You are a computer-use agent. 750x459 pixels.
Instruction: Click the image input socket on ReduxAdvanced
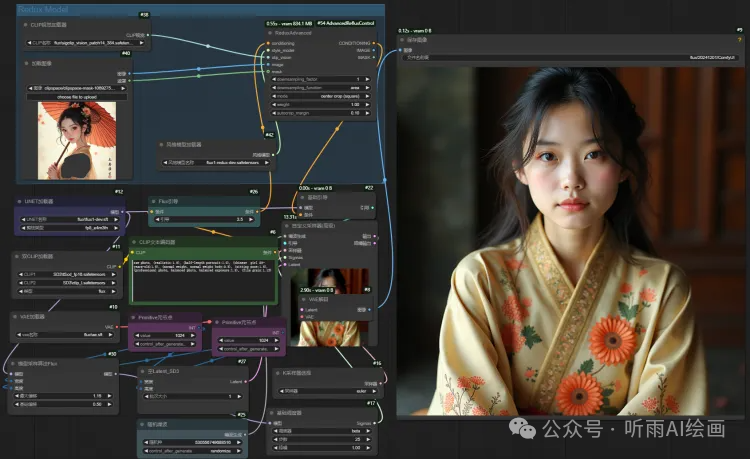coord(268,65)
